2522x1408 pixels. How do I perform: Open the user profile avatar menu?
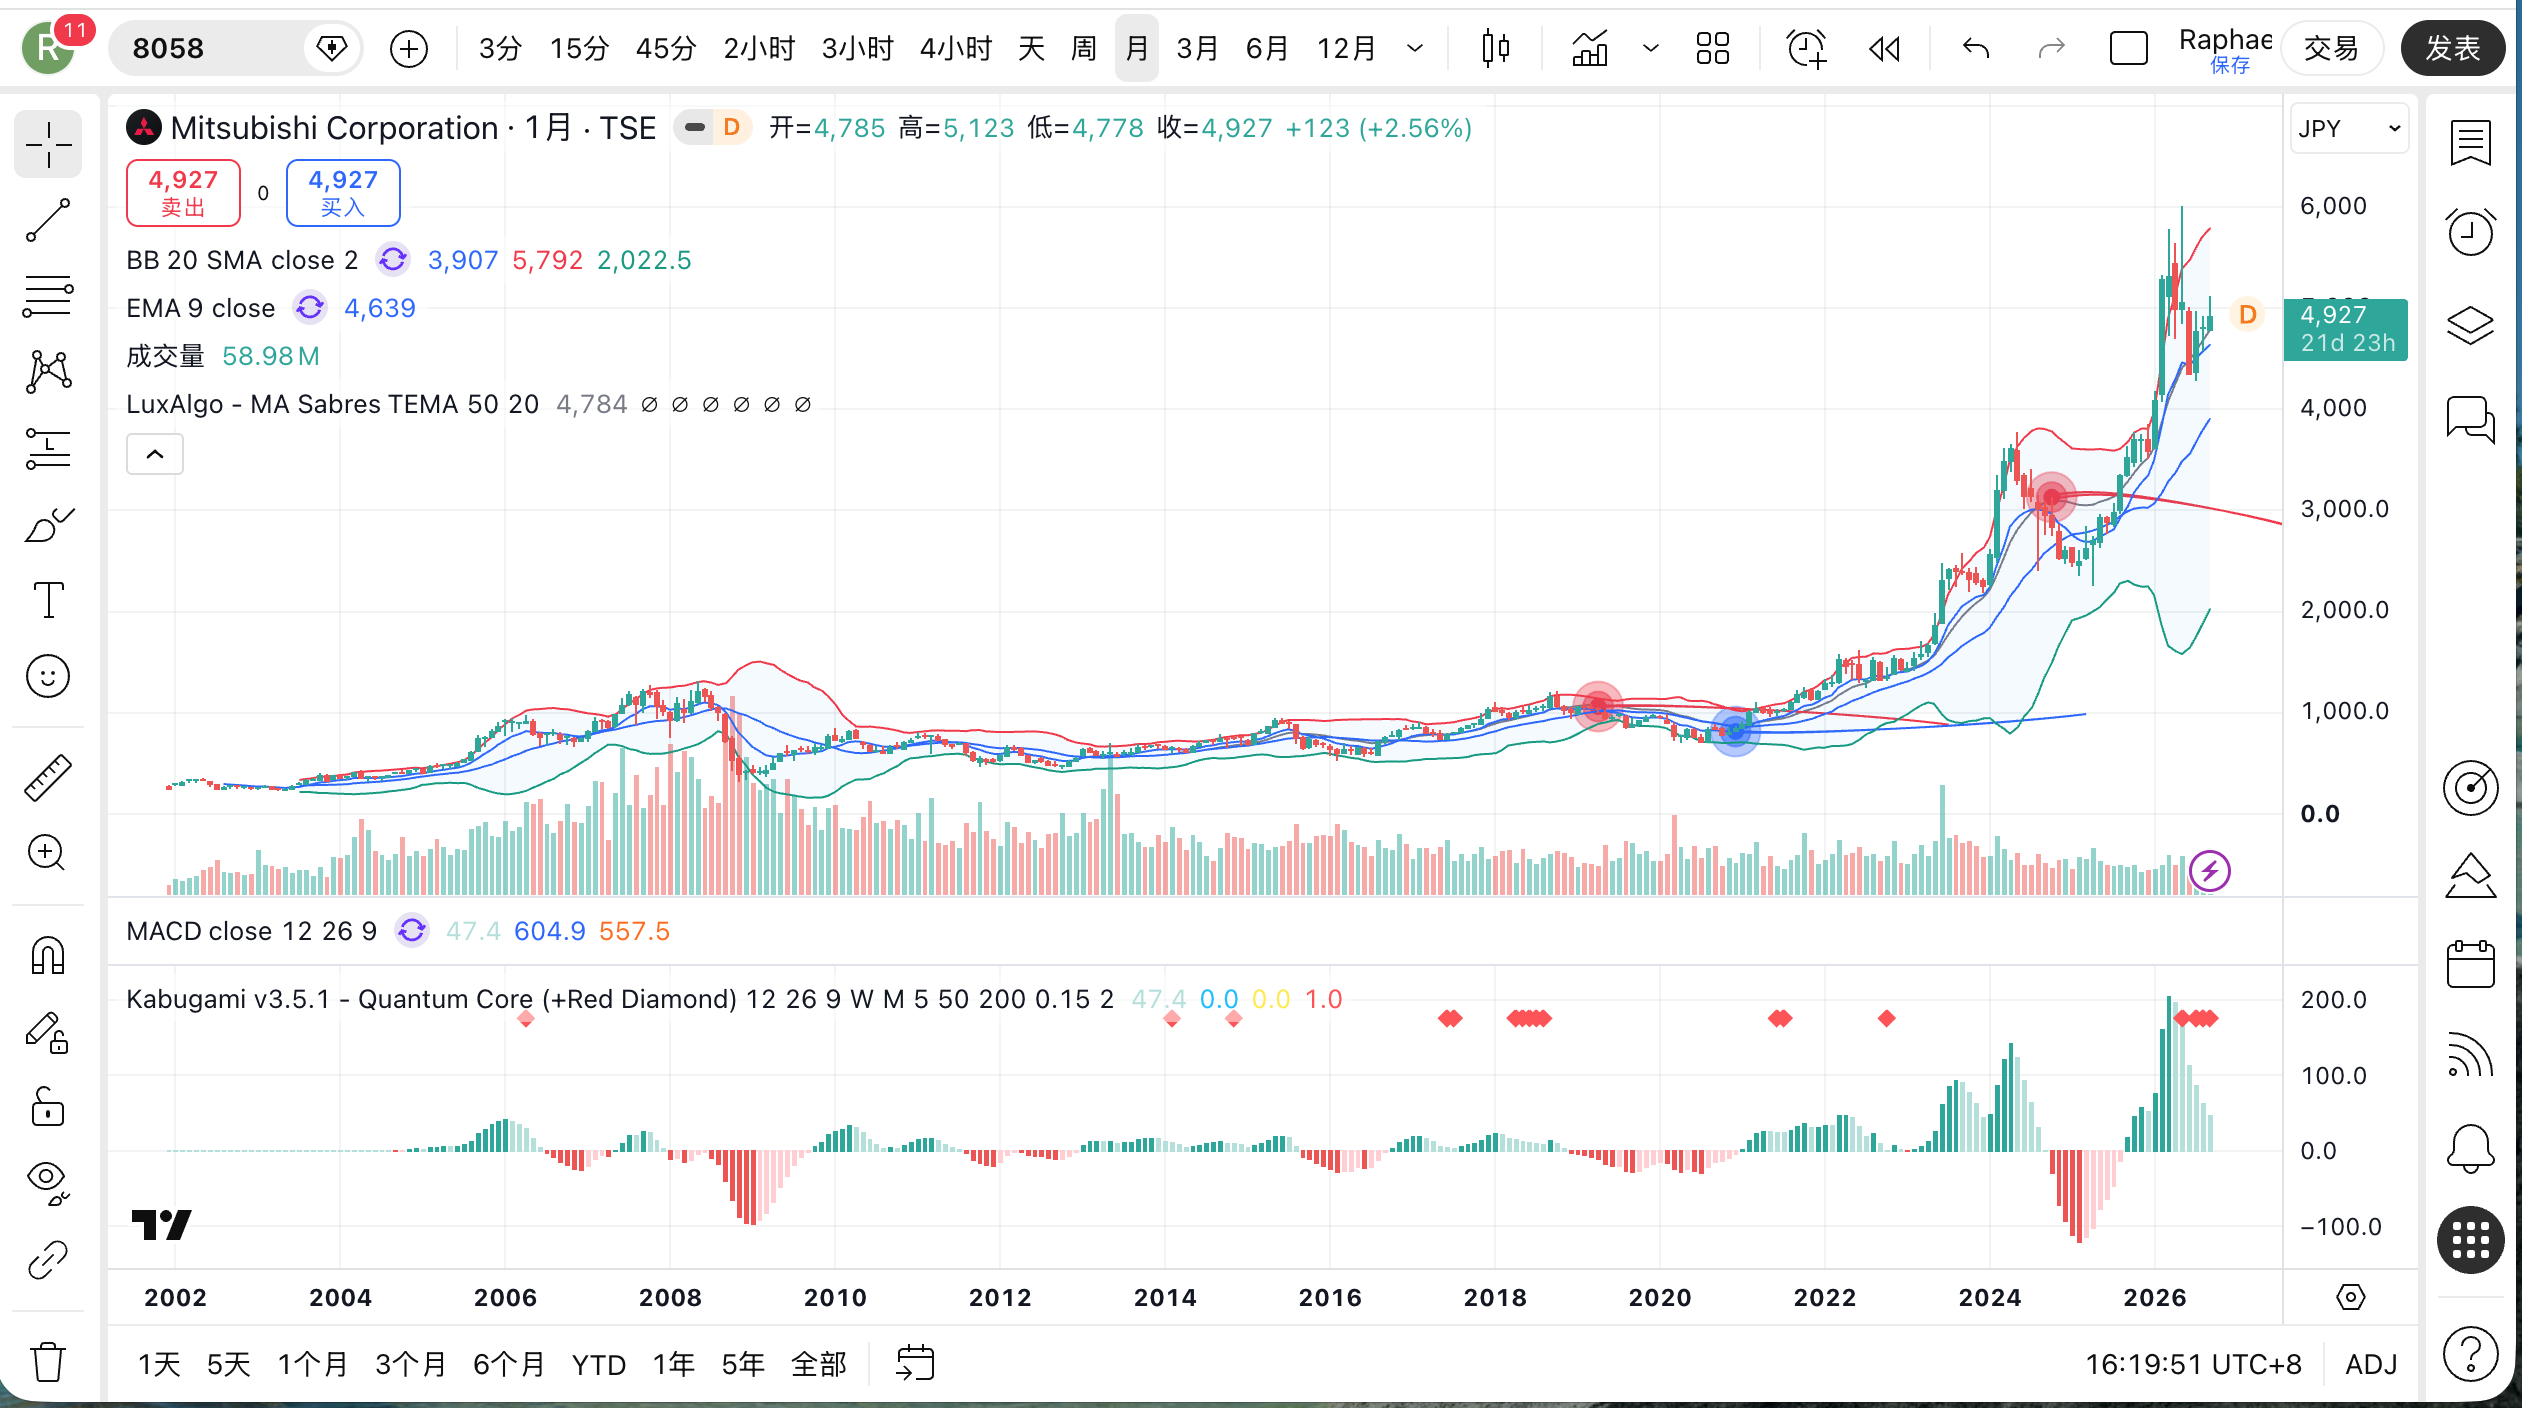pyautogui.click(x=48, y=48)
